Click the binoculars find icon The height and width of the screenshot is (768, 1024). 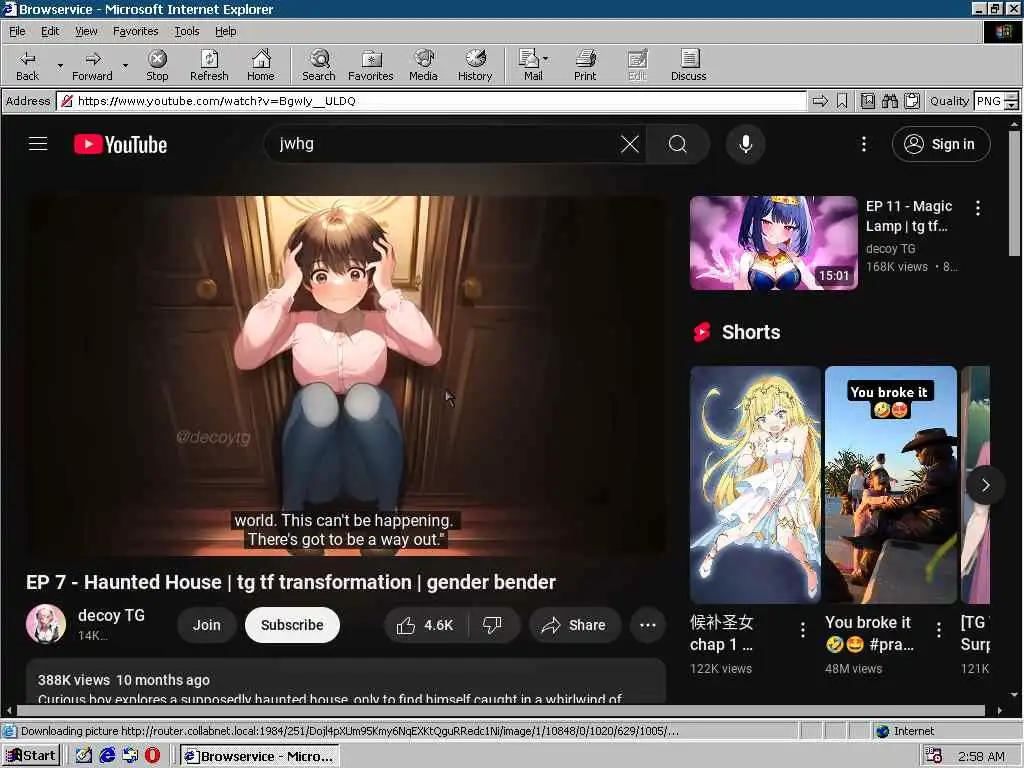point(889,101)
